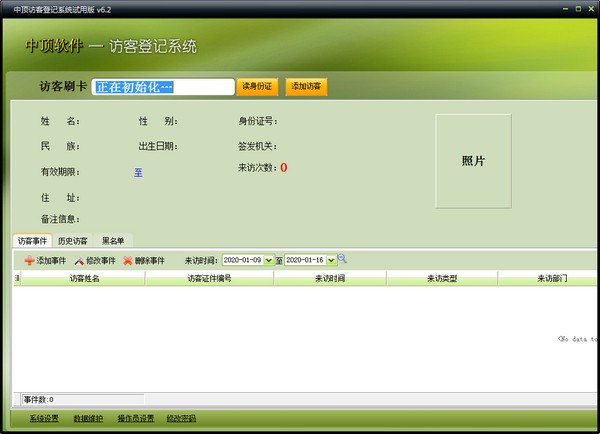Open the 修改密码 link
The image size is (600, 434).
pos(181,418)
